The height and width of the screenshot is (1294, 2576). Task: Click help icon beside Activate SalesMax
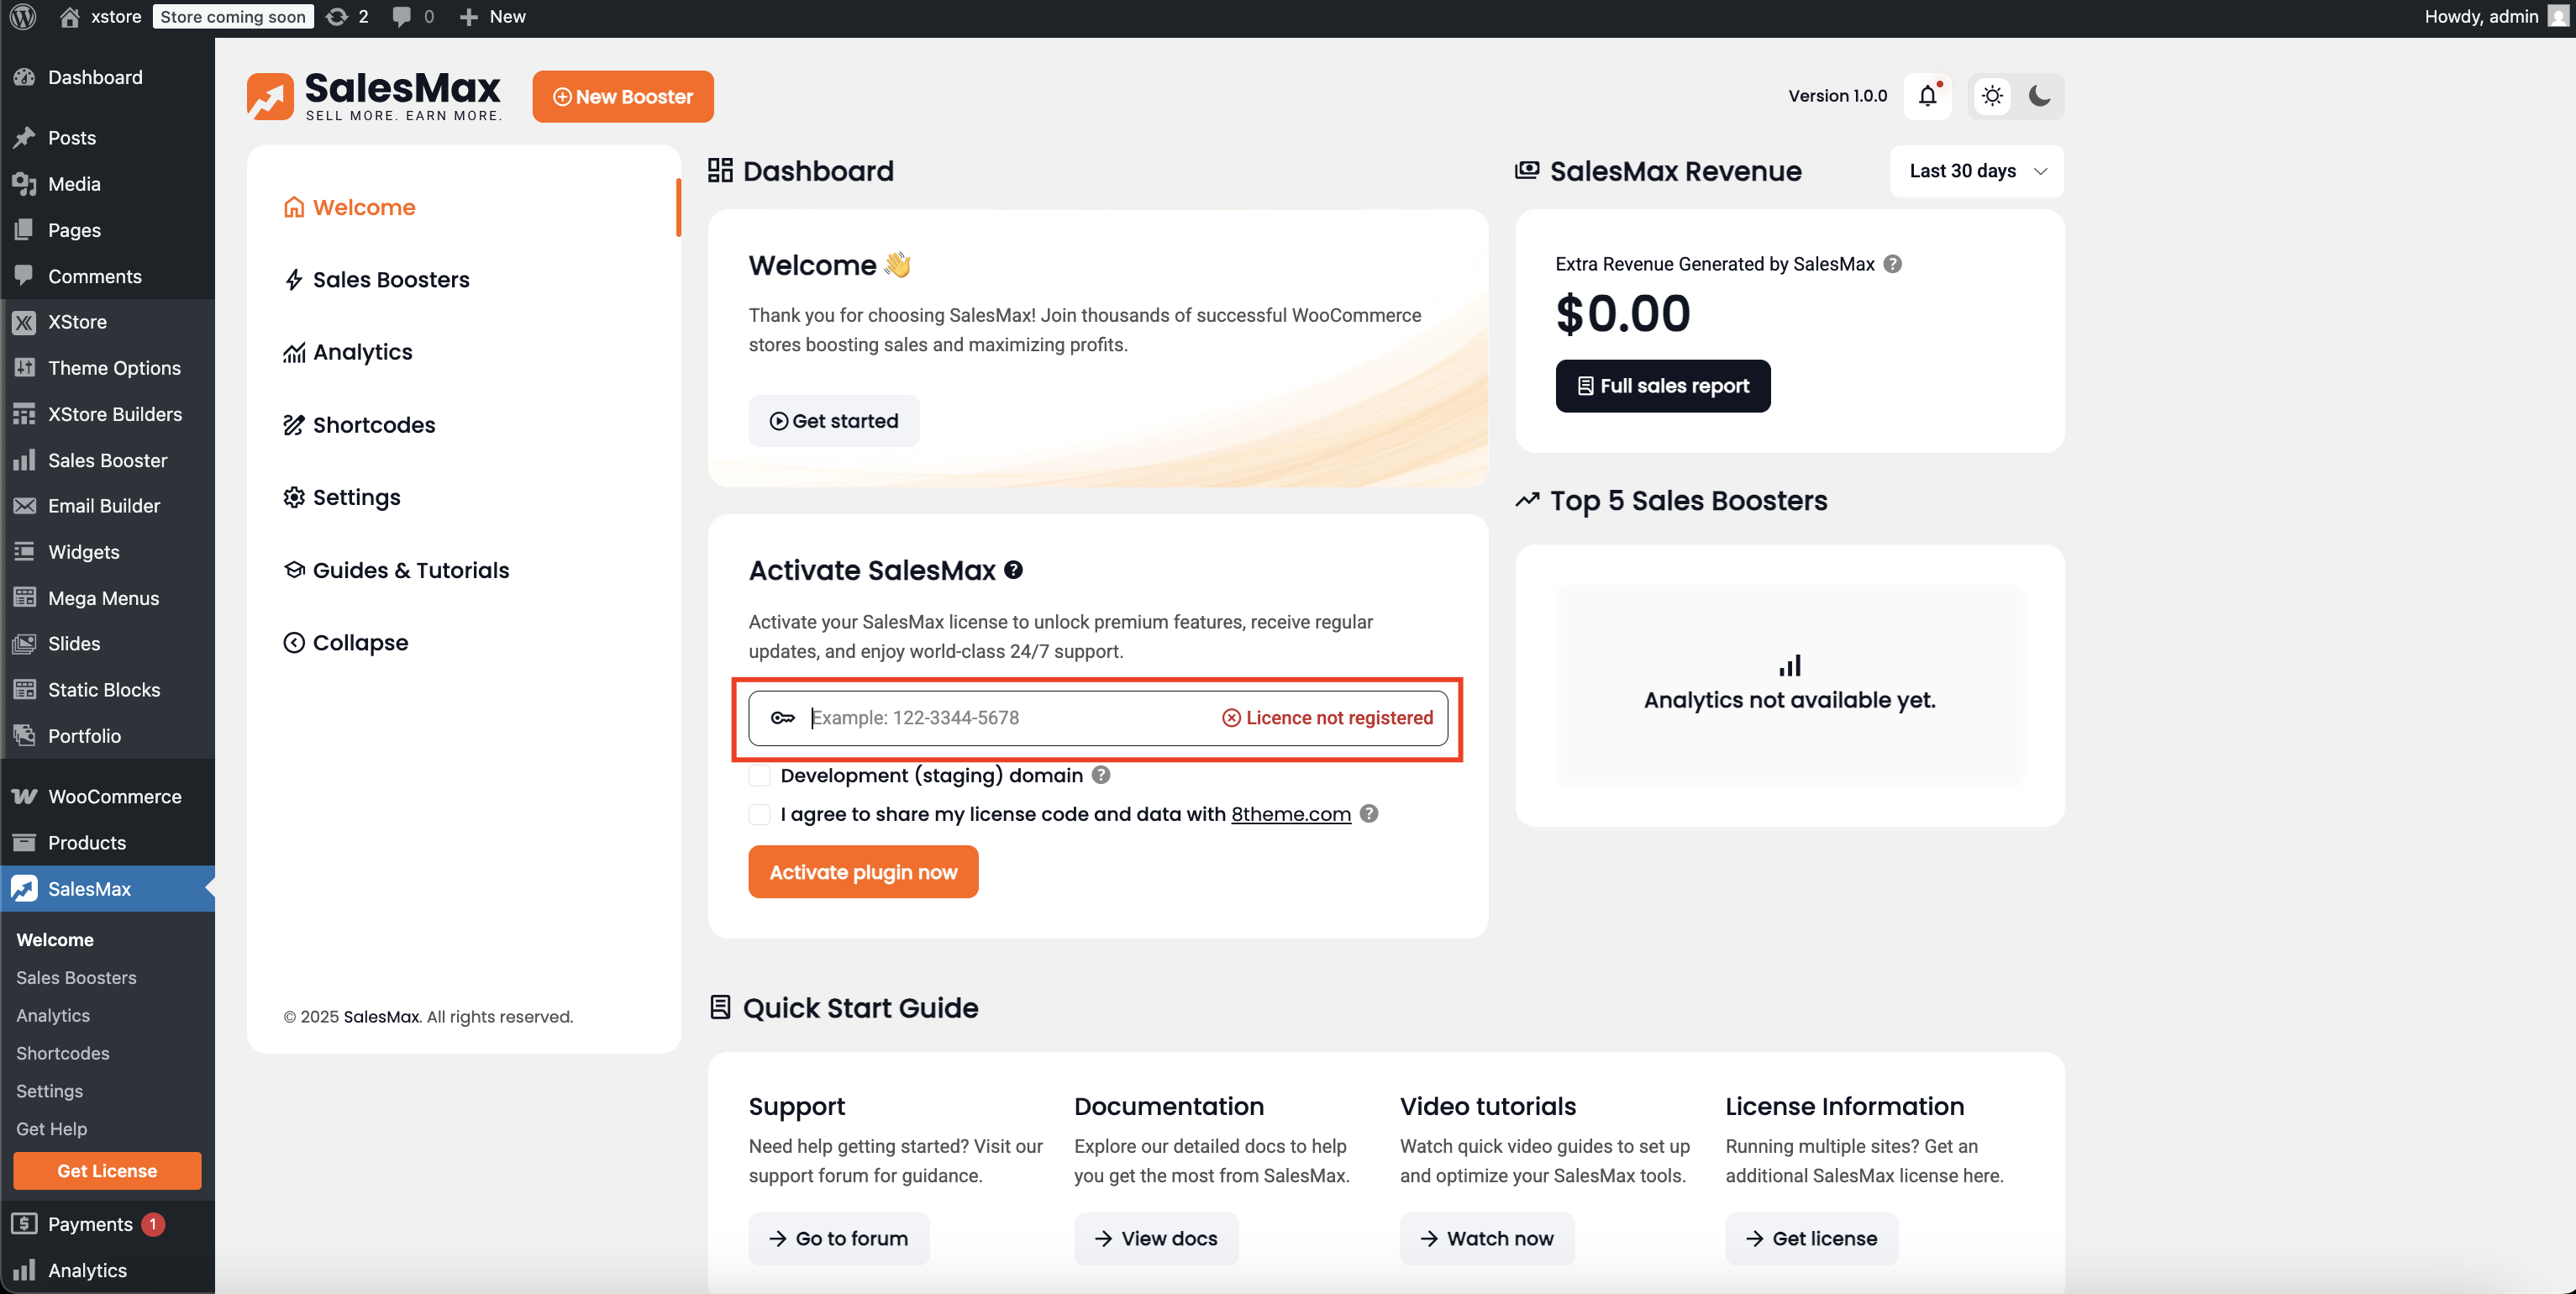tap(1013, 570)
